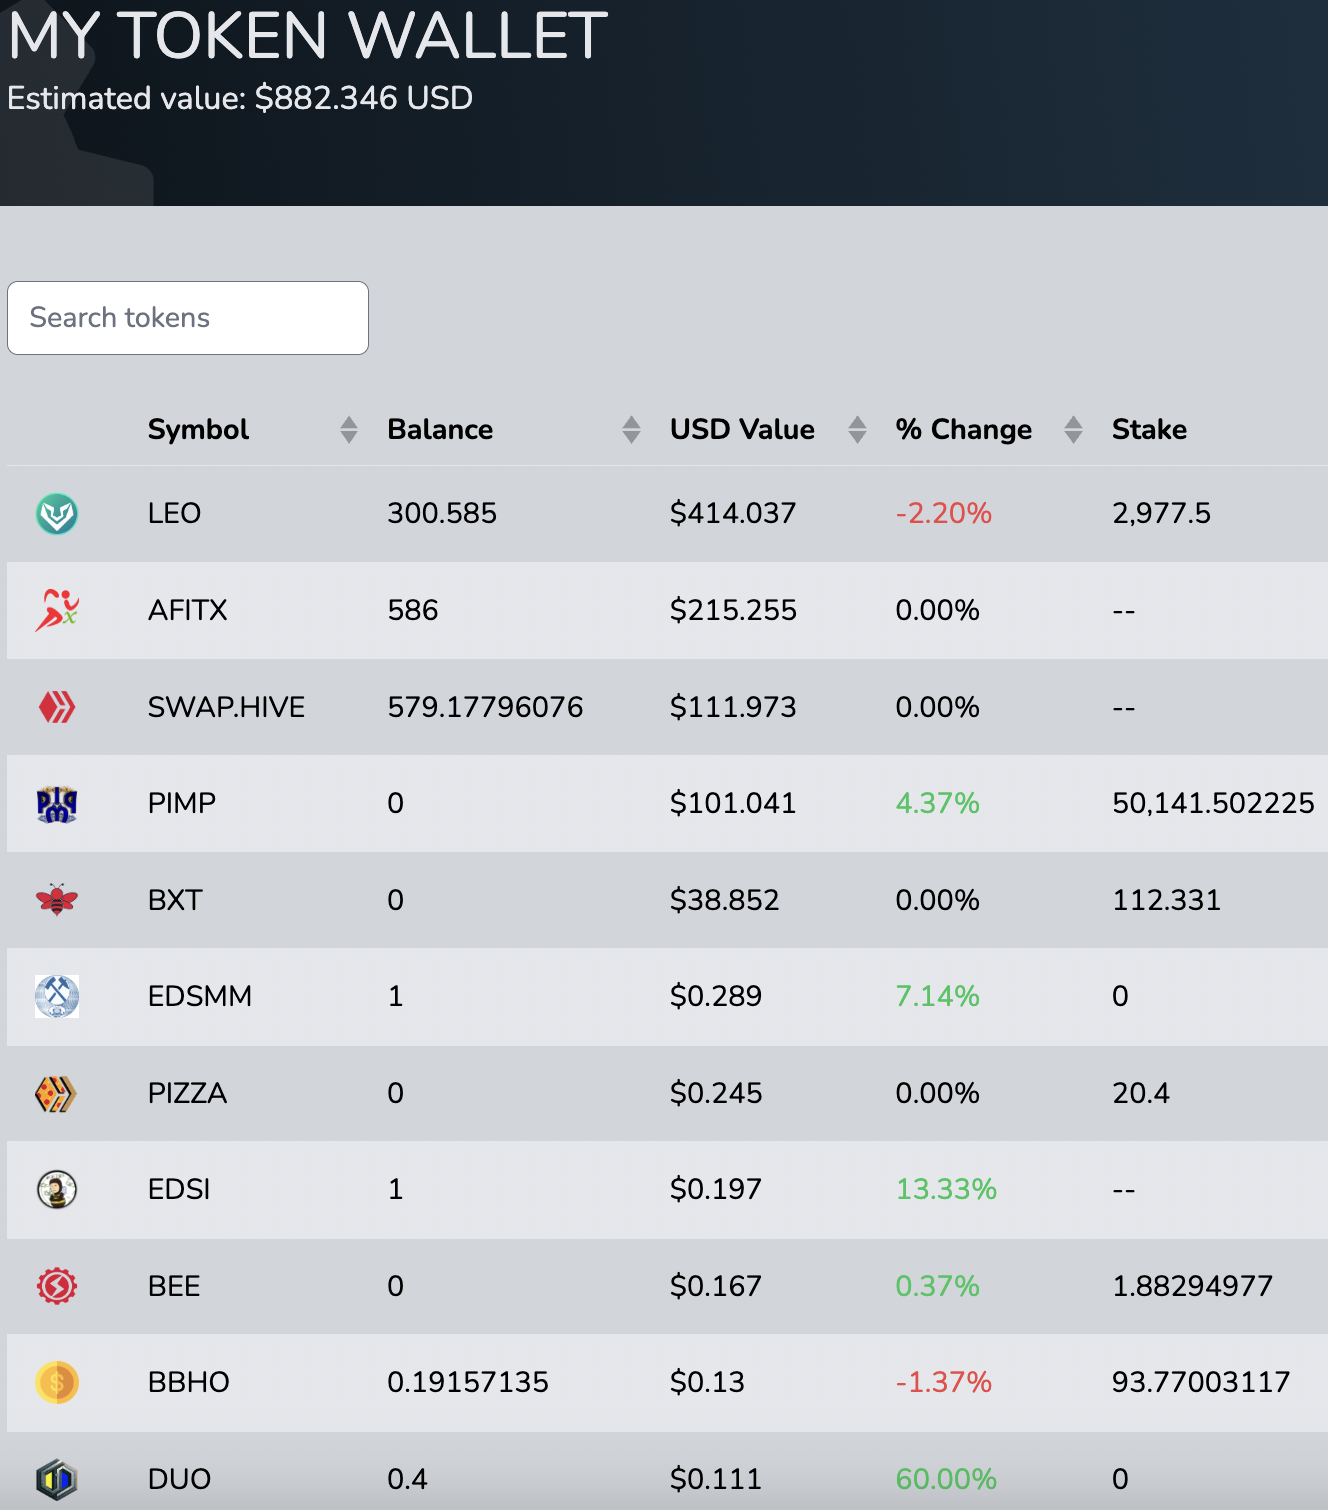Click the PIZZA token icon
Viewport: 1328px width, 1510px height.
pos(57,1093)
